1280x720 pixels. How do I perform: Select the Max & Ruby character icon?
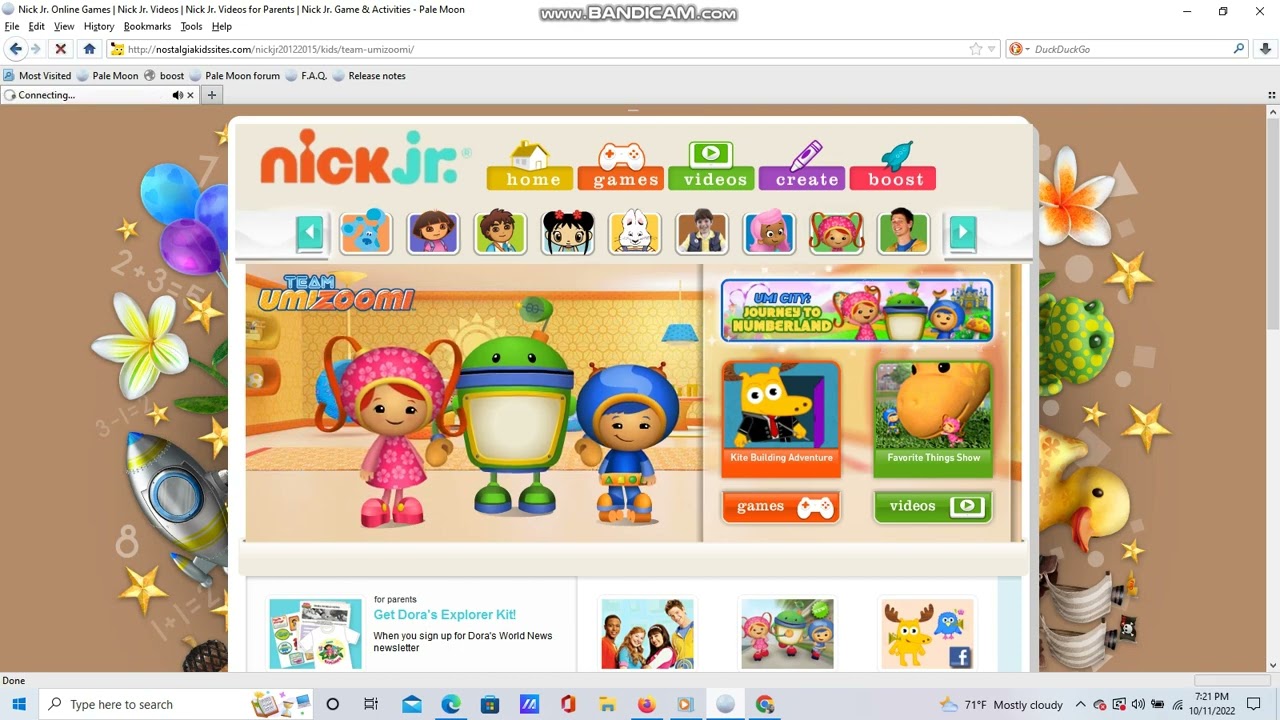[x=635, y=233]
